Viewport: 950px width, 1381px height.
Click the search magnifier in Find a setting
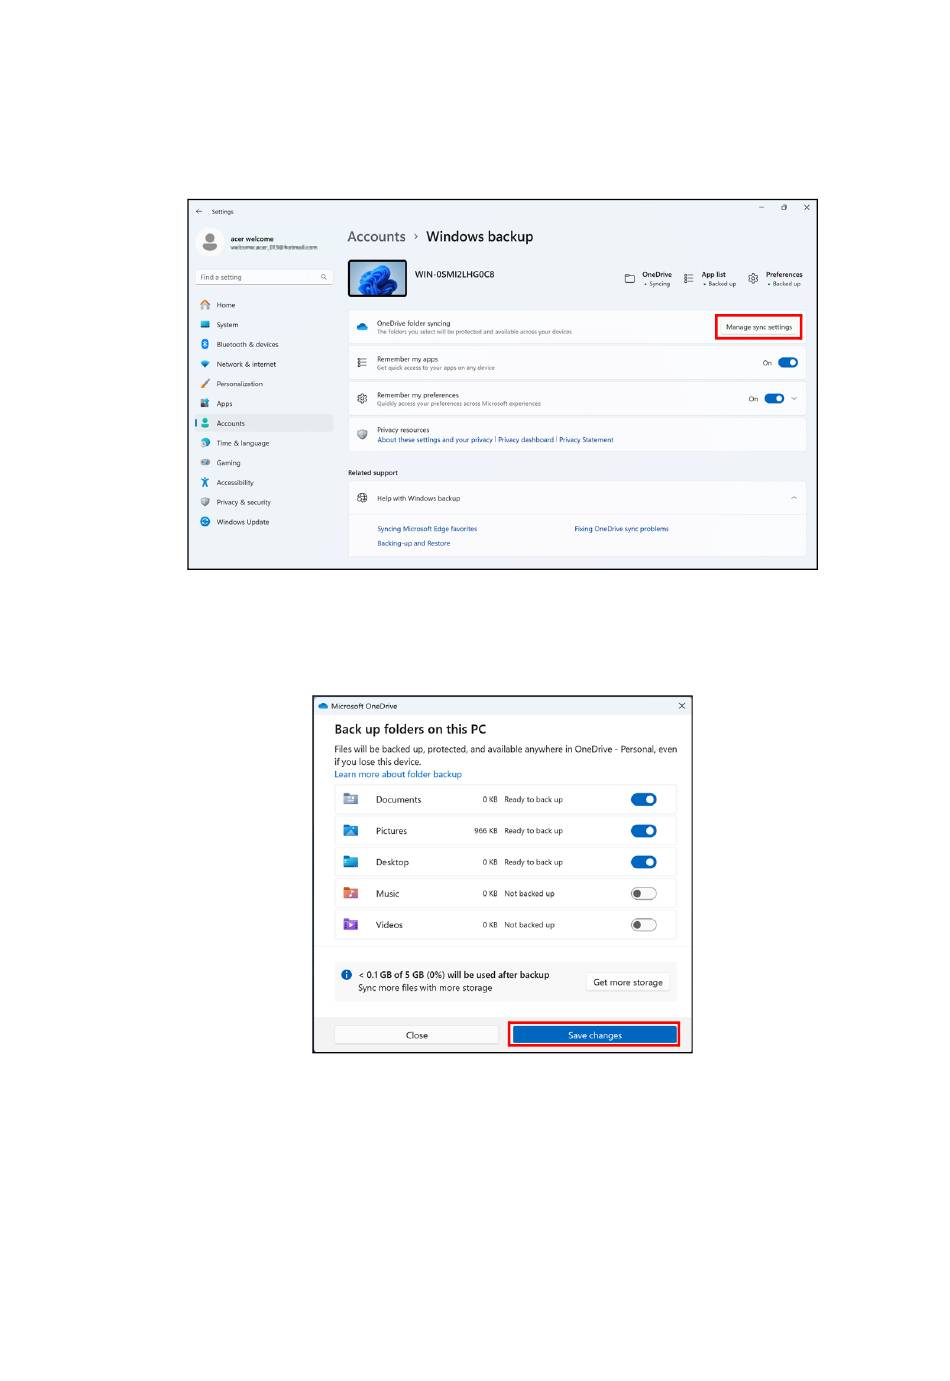324,277
